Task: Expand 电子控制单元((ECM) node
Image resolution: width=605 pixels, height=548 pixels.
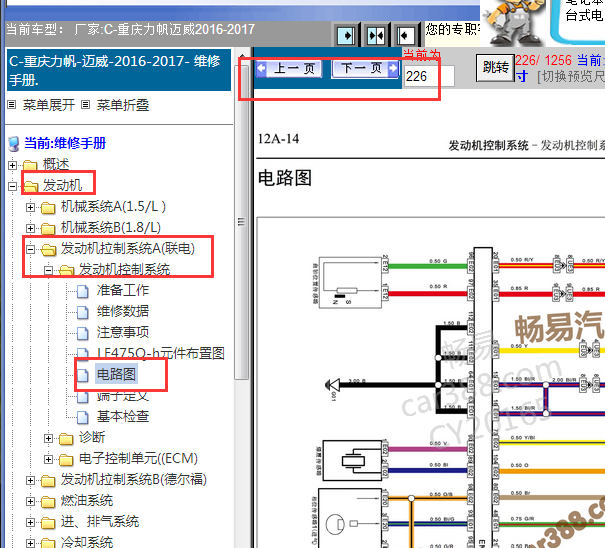Action: 48,459
